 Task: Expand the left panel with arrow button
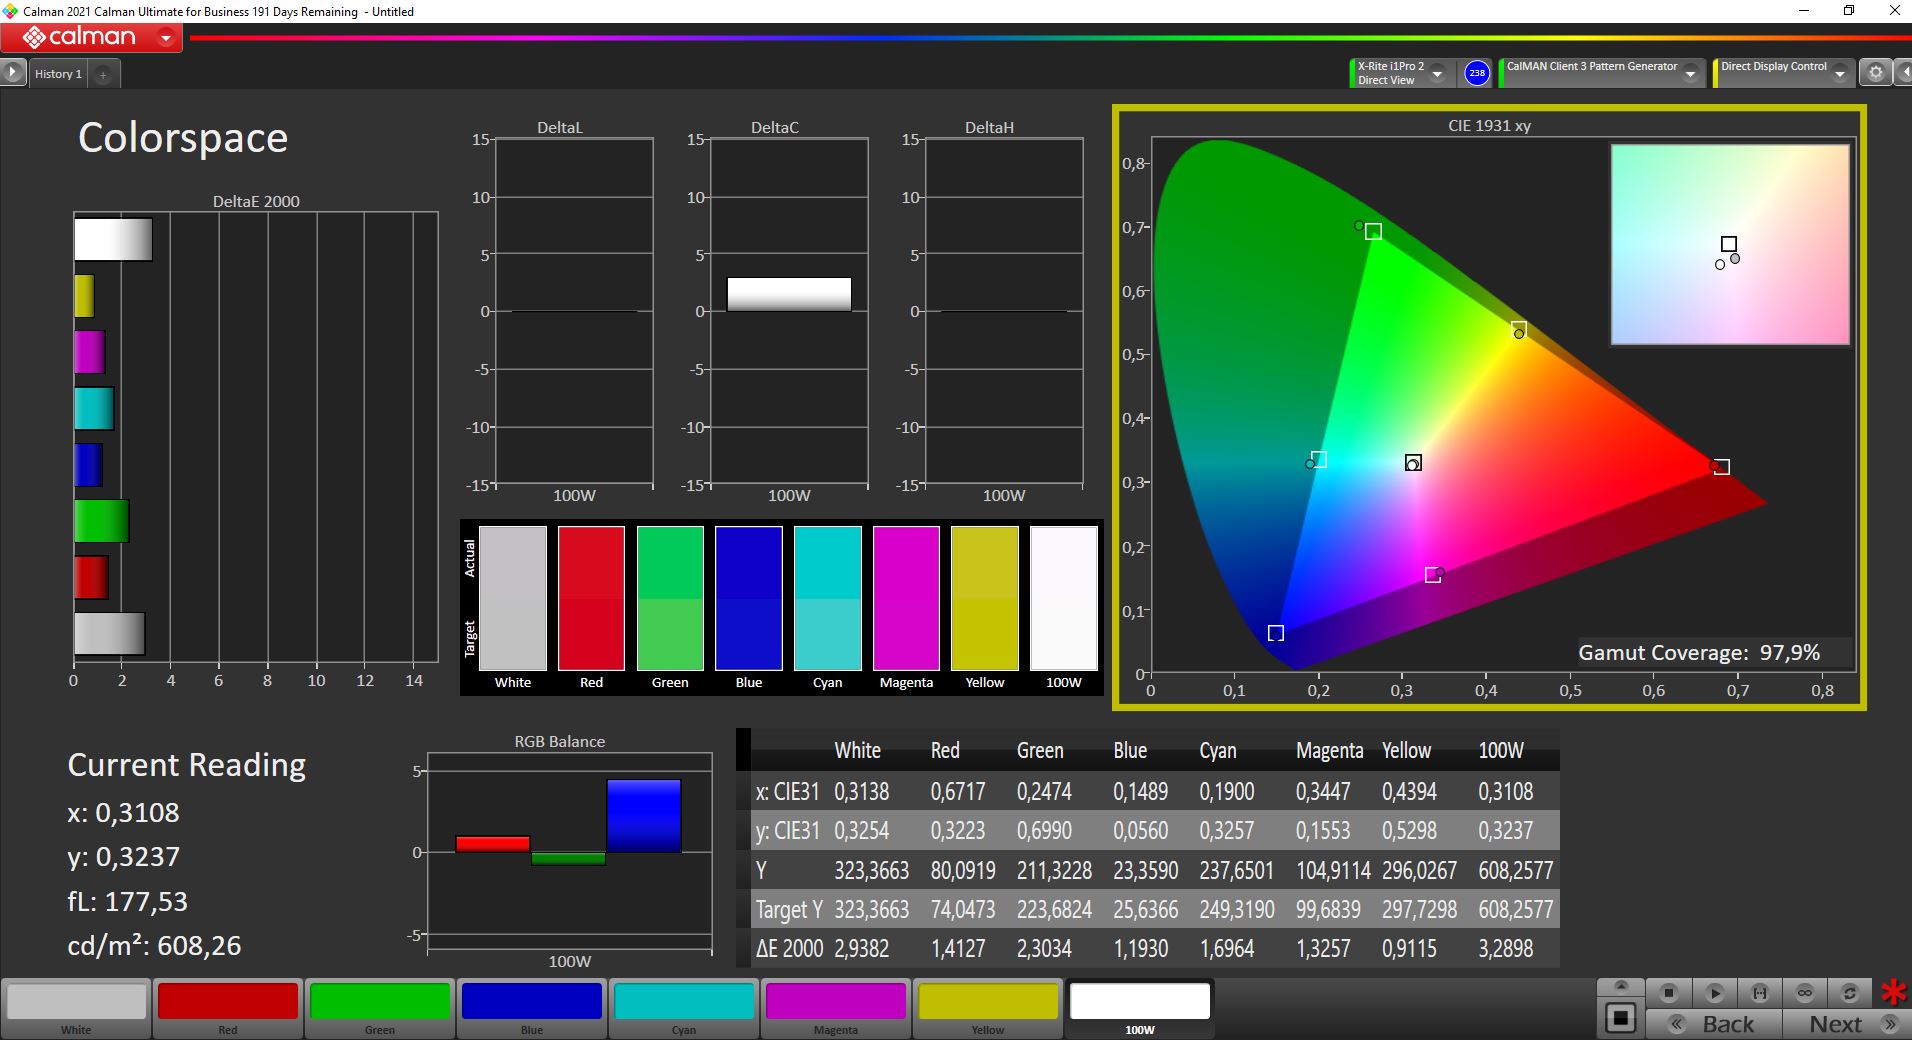pos(12,72)
